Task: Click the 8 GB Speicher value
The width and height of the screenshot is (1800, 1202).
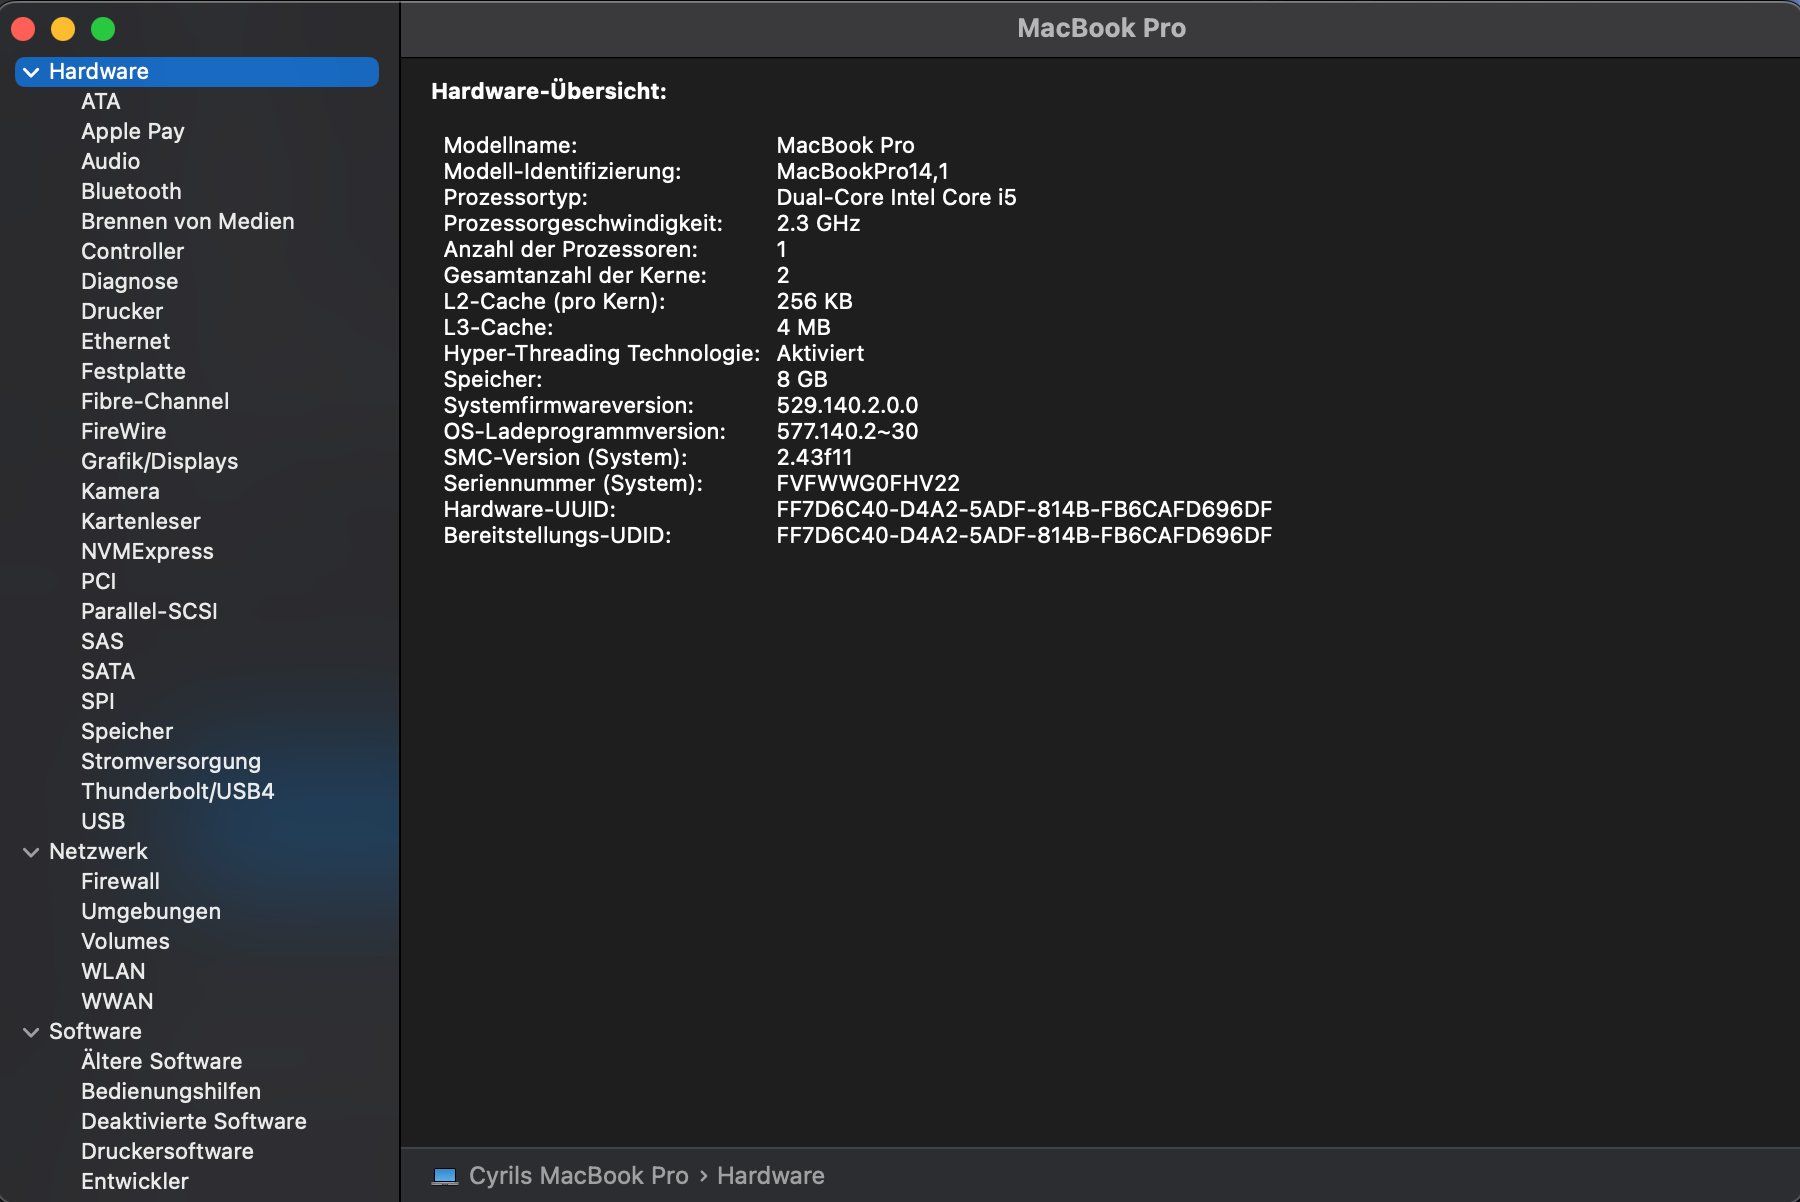Action: tap(802, 380)
